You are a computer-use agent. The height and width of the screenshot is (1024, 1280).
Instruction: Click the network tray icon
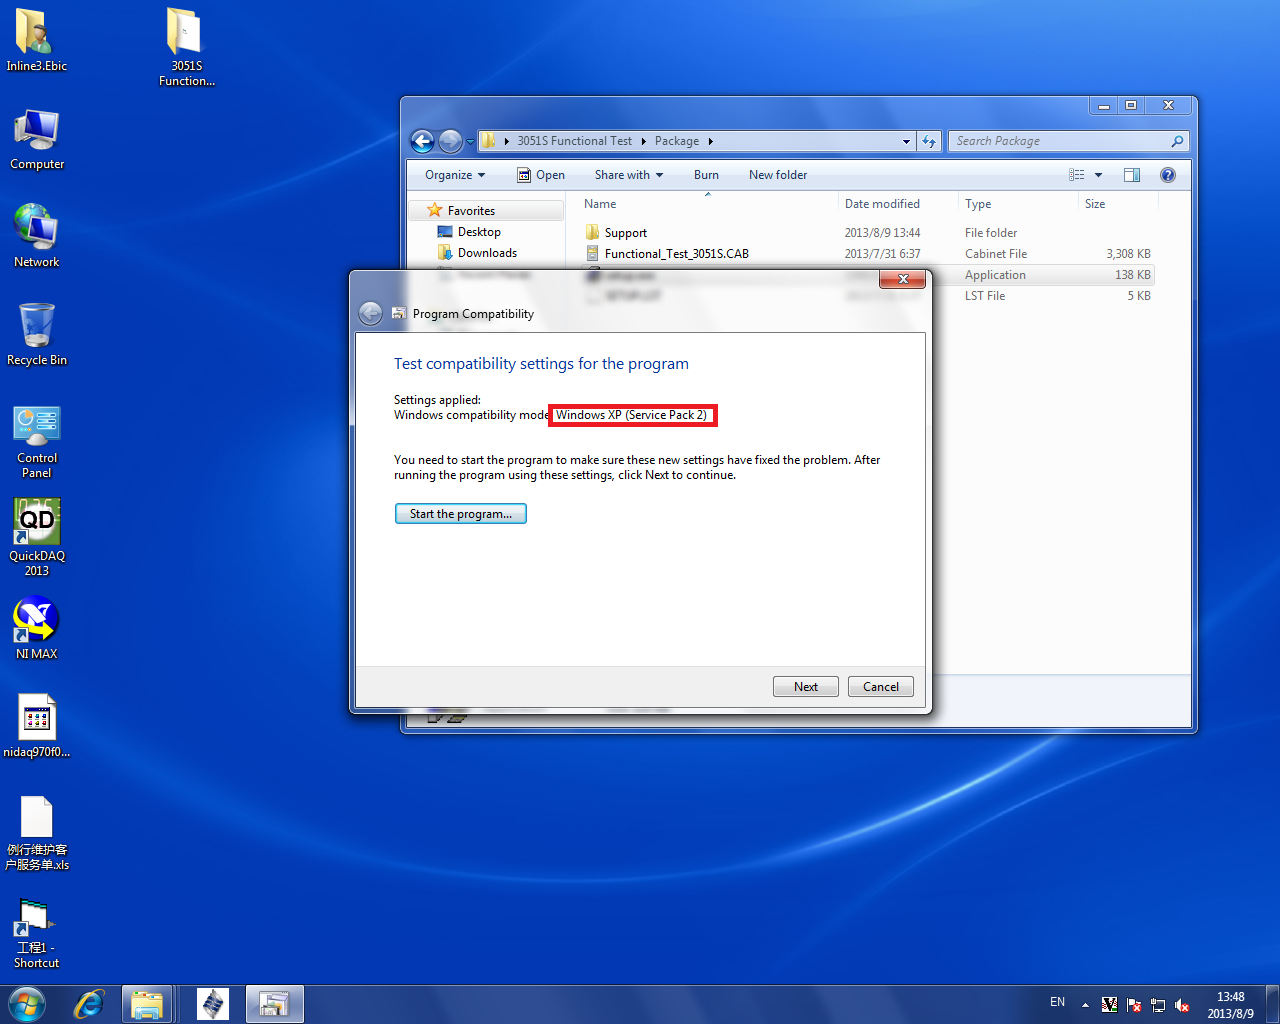point(1158,1005)
